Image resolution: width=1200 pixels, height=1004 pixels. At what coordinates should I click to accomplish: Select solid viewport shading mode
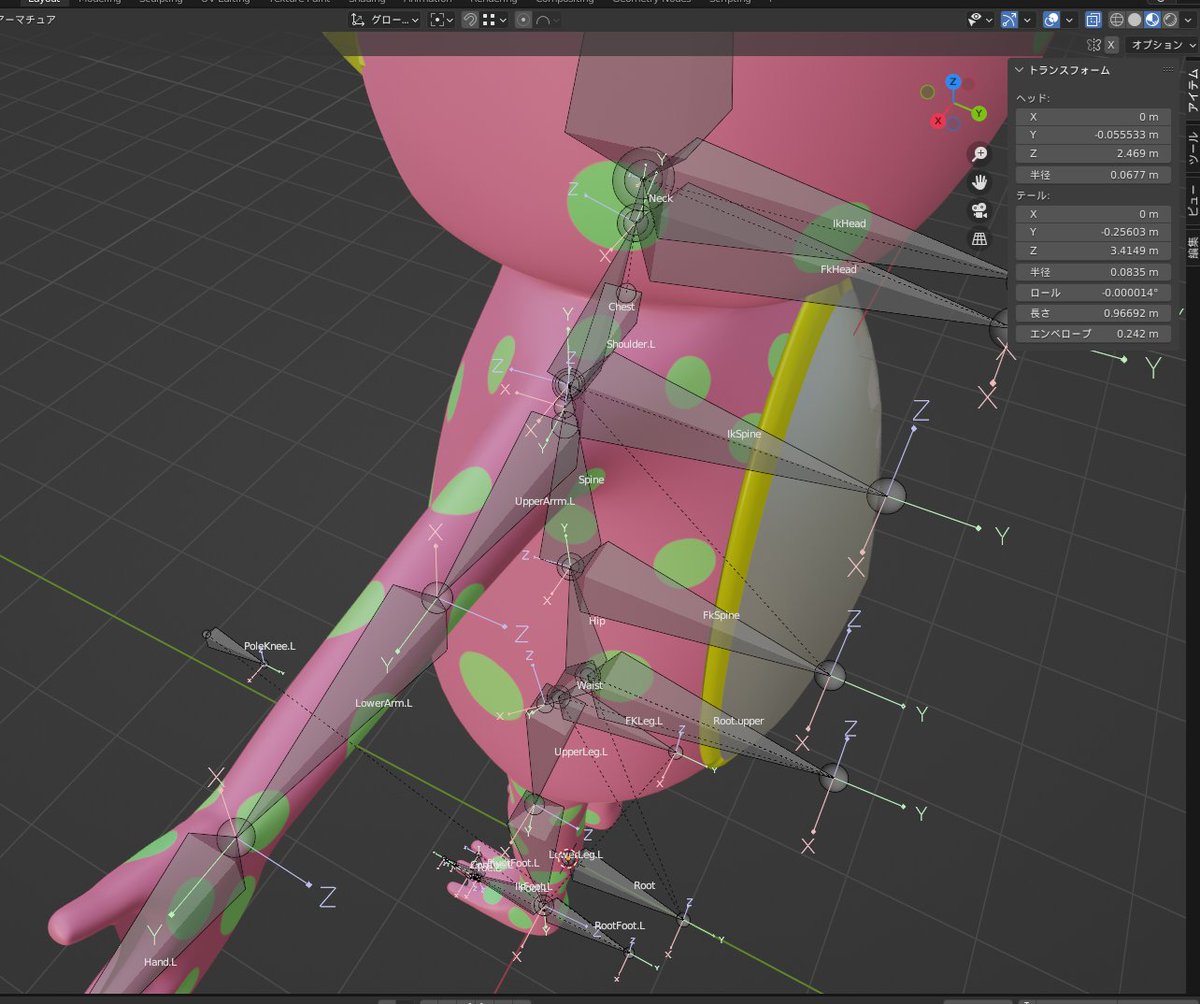(x=1135, y=20)
